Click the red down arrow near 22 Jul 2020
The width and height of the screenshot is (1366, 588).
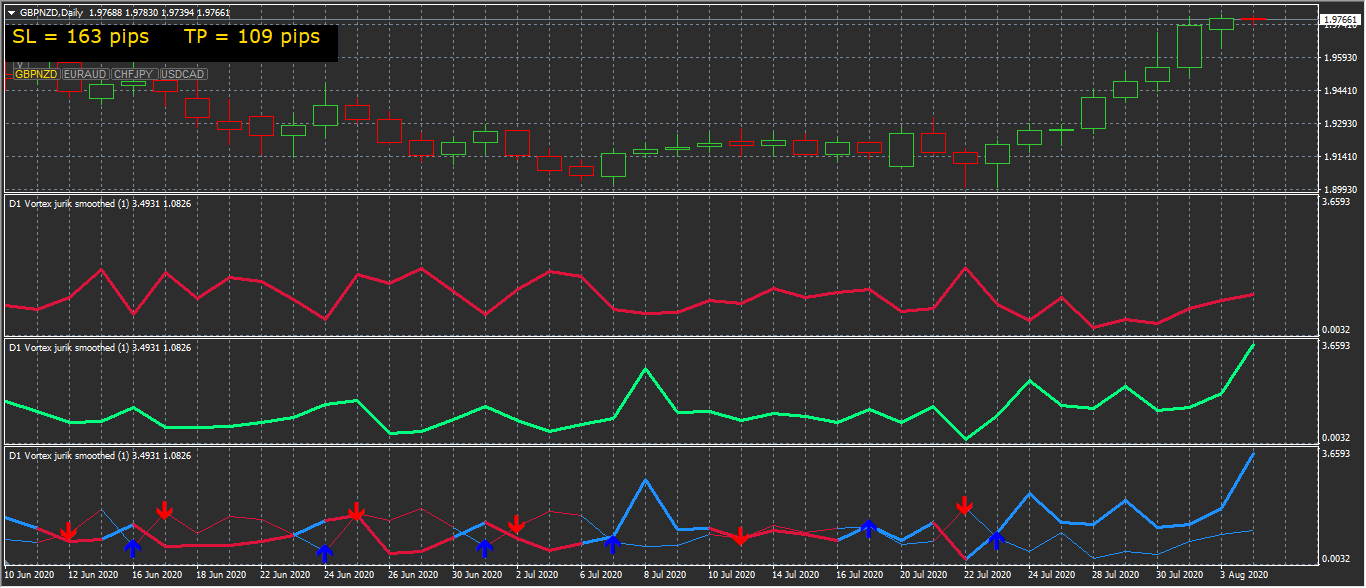click(964, 504)
